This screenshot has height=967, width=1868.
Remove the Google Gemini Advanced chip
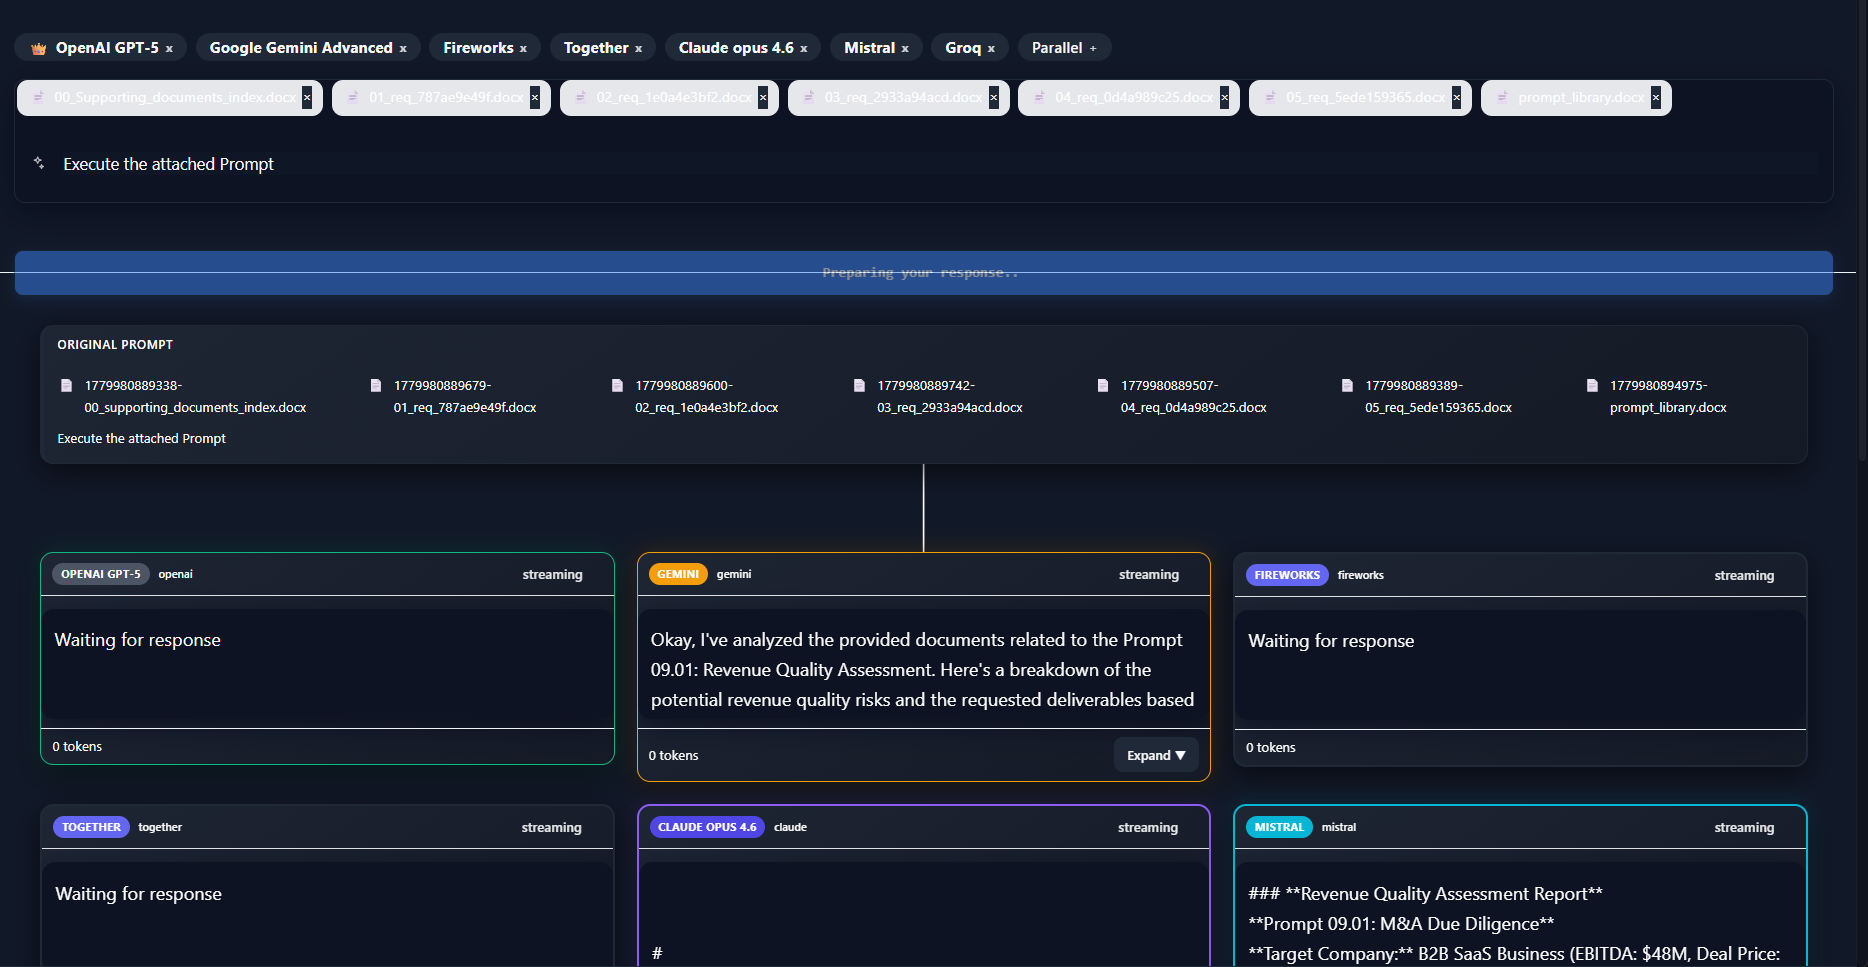[x=403, y=49]
